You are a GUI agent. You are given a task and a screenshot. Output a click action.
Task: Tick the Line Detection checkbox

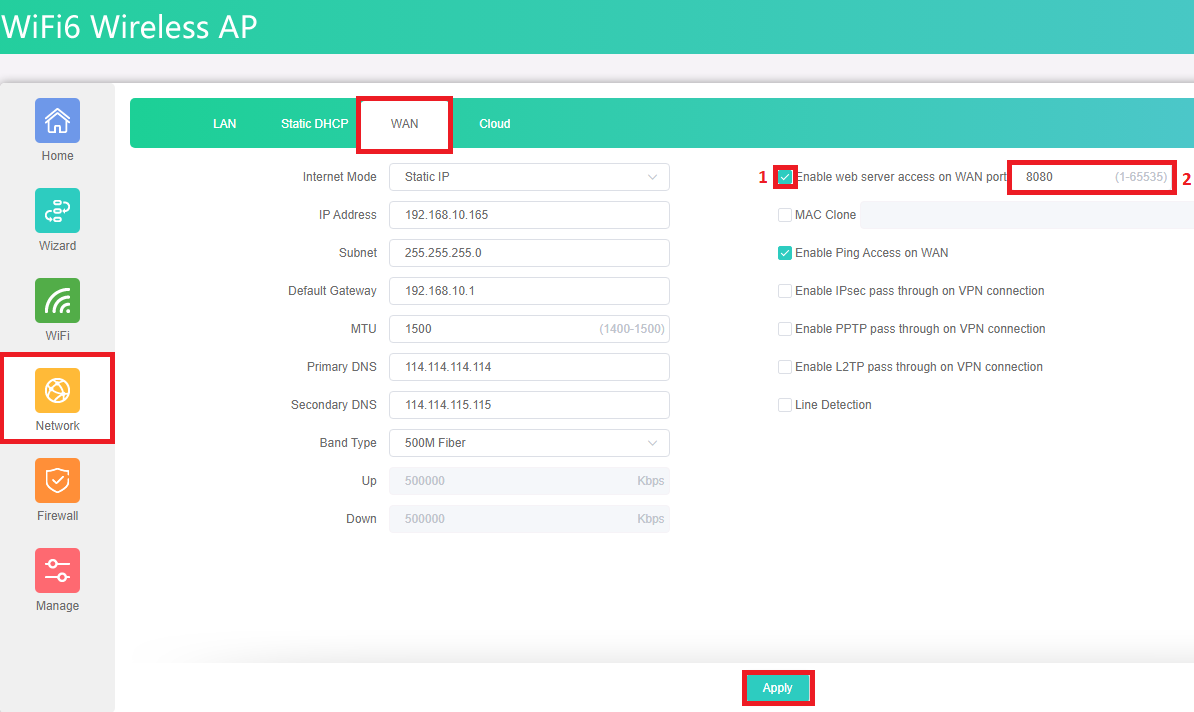point(785,405)
